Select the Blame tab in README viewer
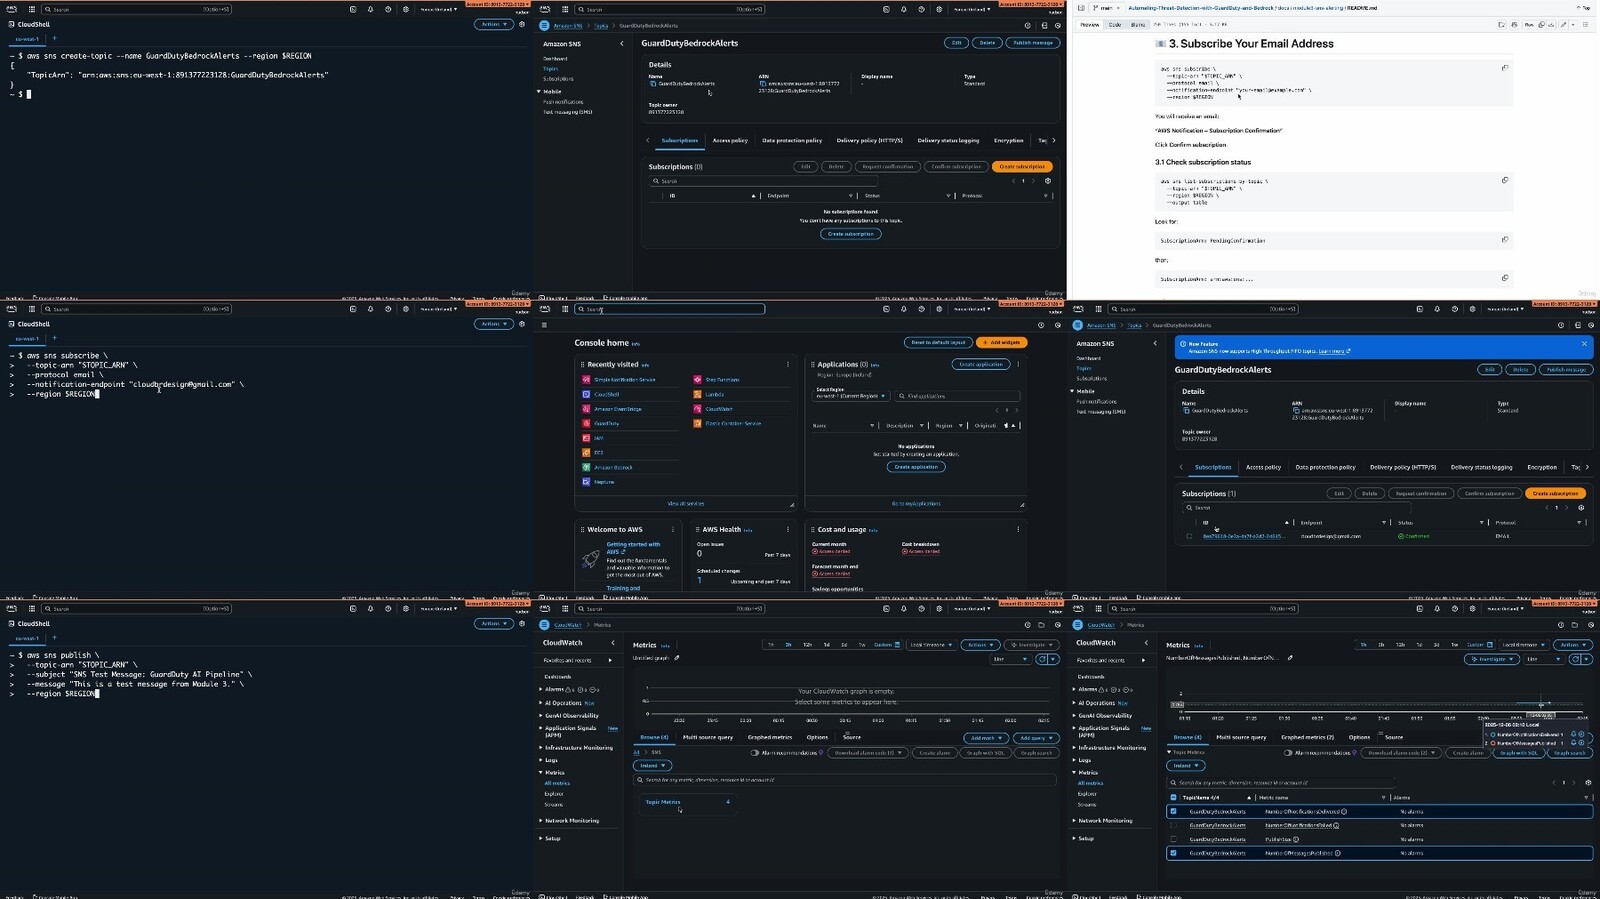The width and height of the screenshot is (1600, 899). pos(1138,24)
